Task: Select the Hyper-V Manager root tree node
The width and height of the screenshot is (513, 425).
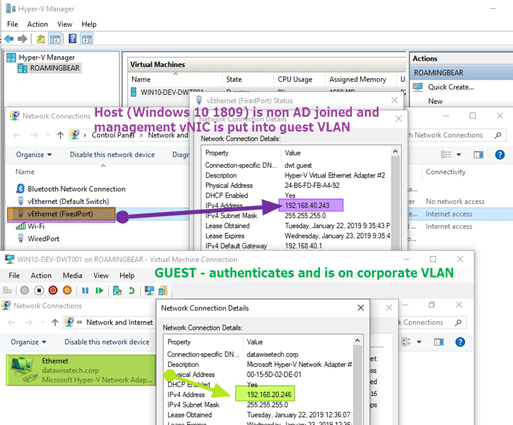Action: click(47, 57)
